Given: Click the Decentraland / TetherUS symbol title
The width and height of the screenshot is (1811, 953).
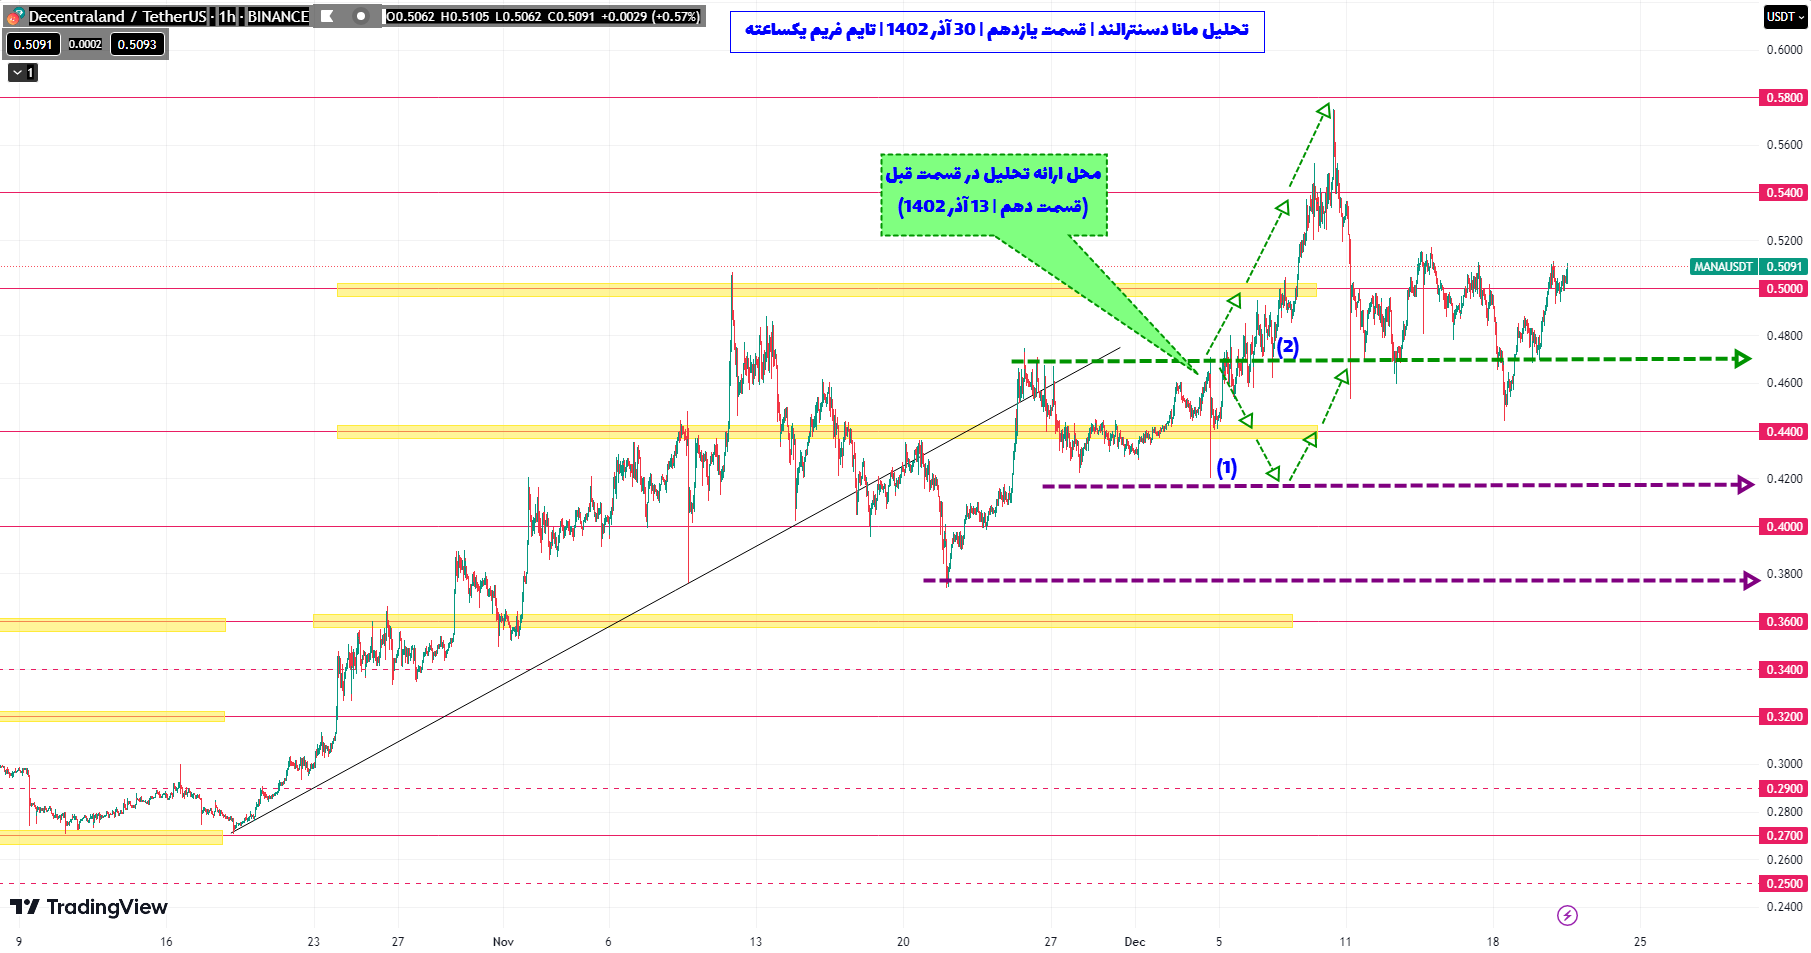Looking at the screenshot, I should click(x=117, y=17).
